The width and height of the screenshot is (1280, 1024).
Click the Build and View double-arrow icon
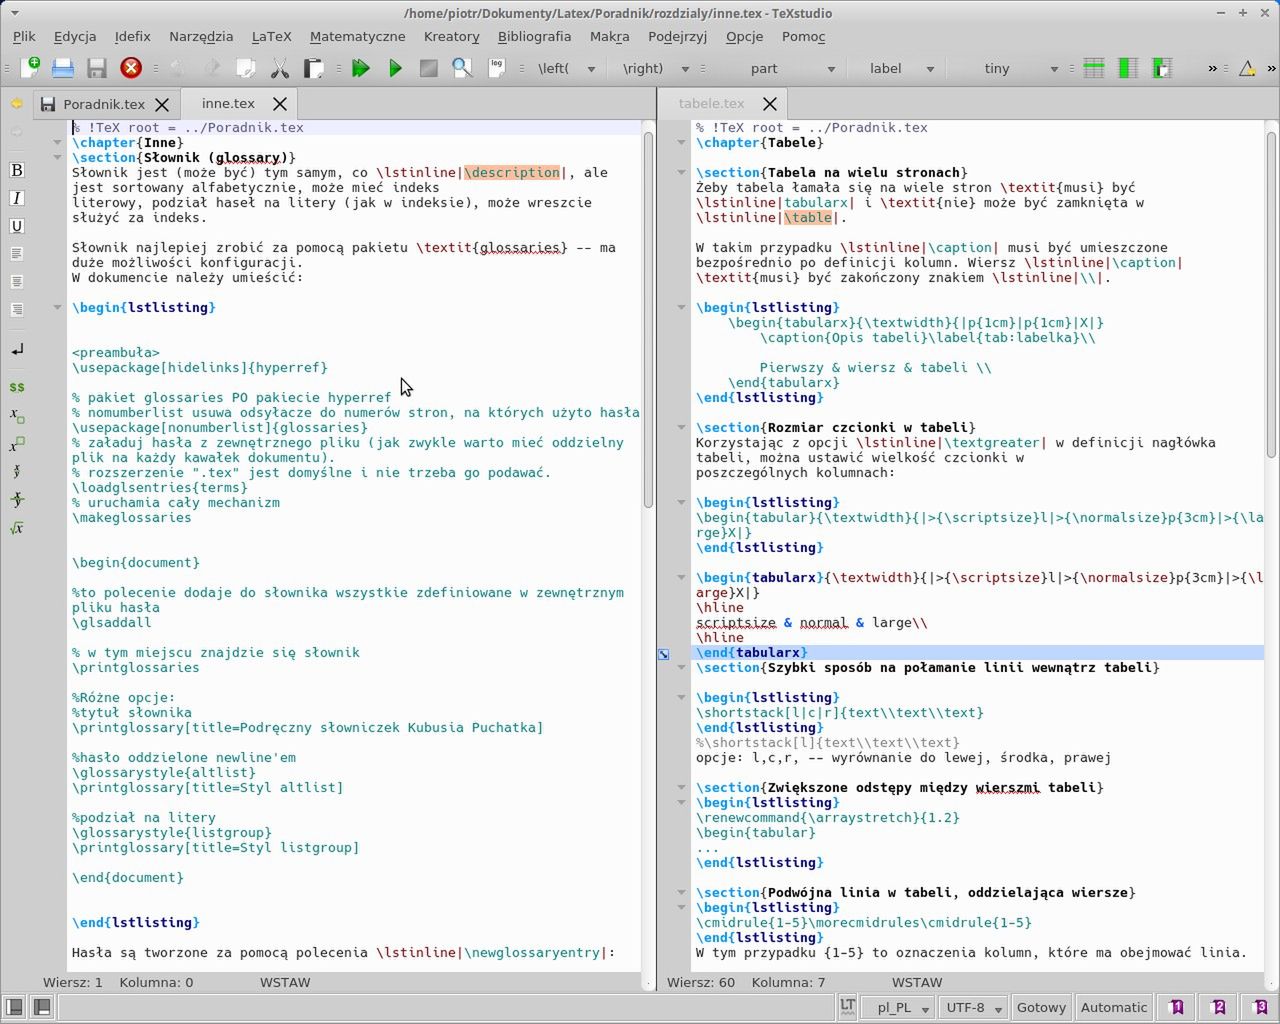click(361, 68)
